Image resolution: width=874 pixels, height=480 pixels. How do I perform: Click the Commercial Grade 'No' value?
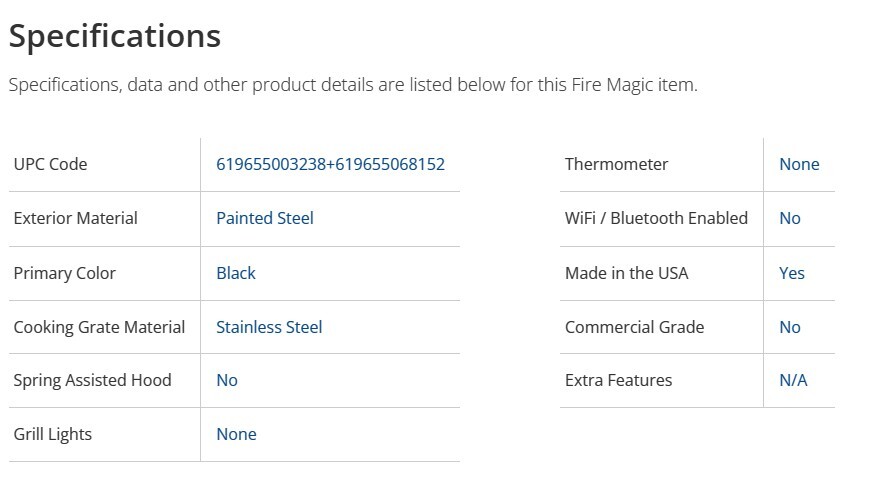click(x=790, y=327)
